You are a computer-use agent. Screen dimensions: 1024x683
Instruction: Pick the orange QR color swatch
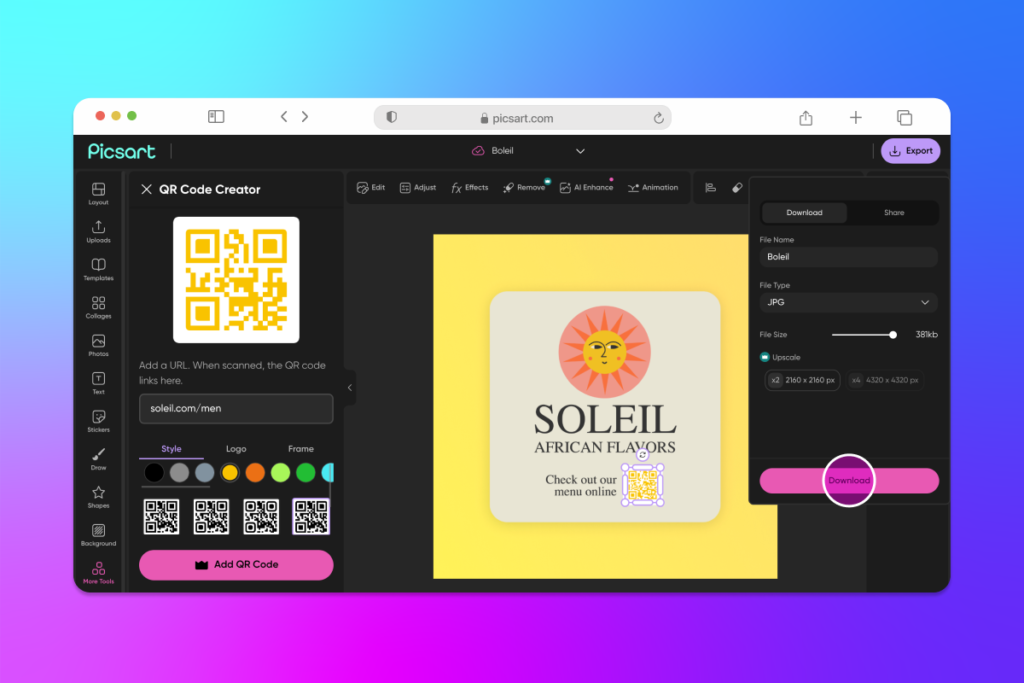point(255,472)
